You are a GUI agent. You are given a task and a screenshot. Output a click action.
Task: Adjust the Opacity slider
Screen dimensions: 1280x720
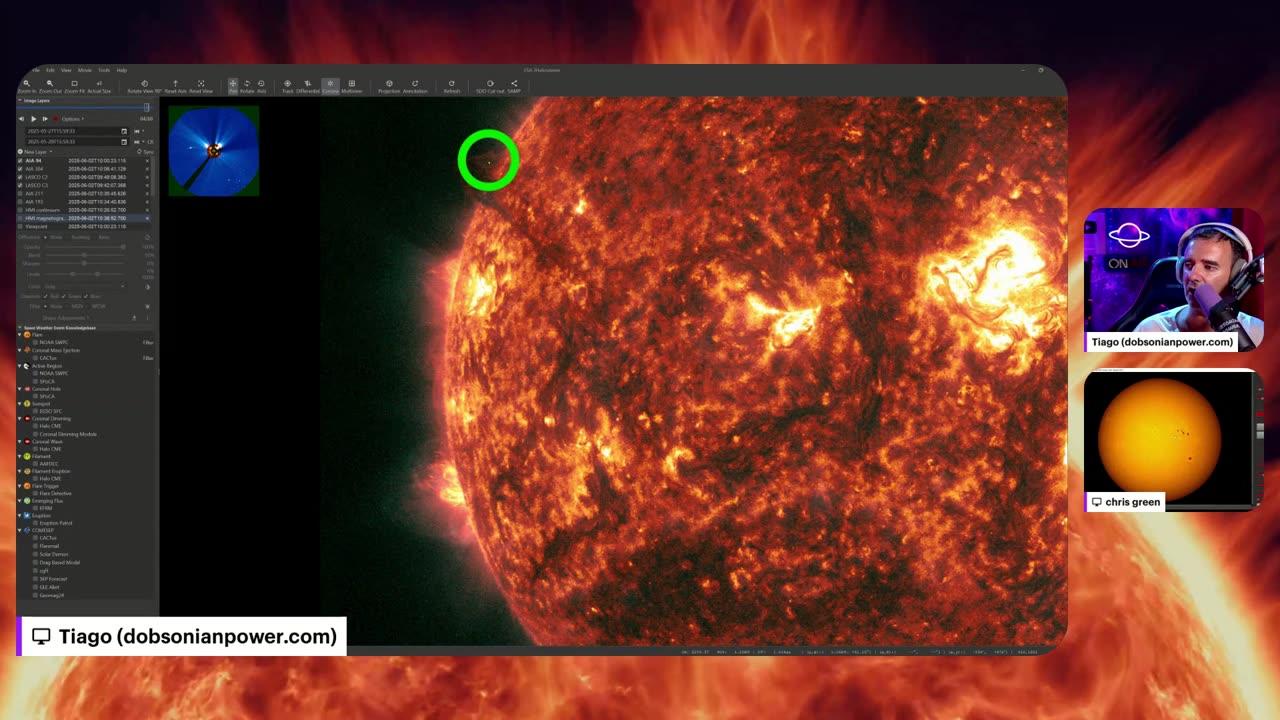click(85, 247)
